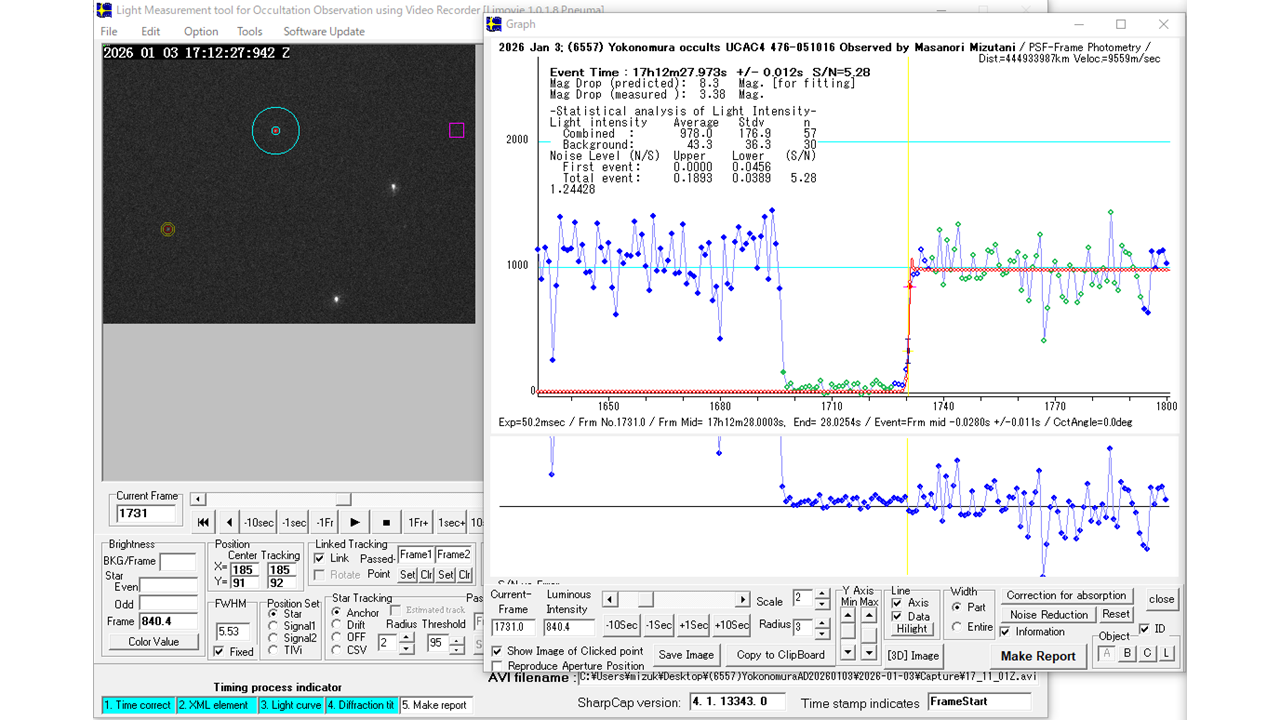Click the Make Report button
Screen dimensions: 1280x720
[x=1038, y=656]
